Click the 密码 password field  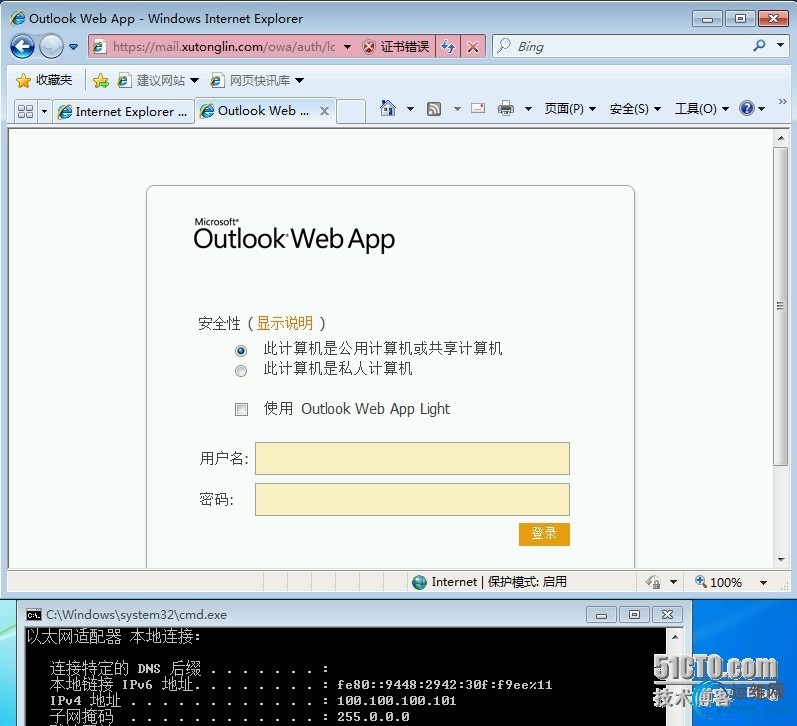point(412,499)
